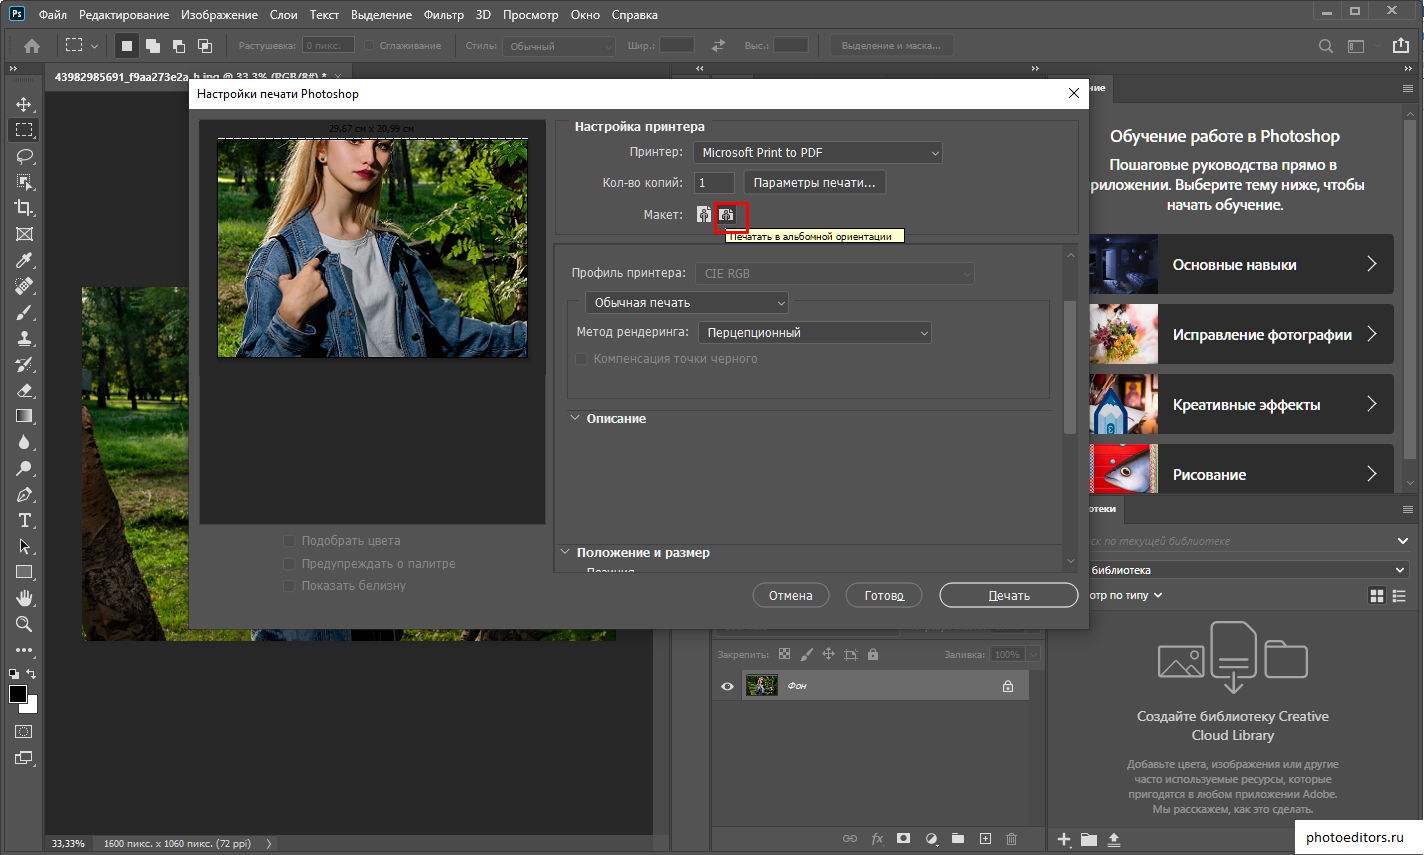Open Стиль dropdown in options bar

(x=559, y=46)
